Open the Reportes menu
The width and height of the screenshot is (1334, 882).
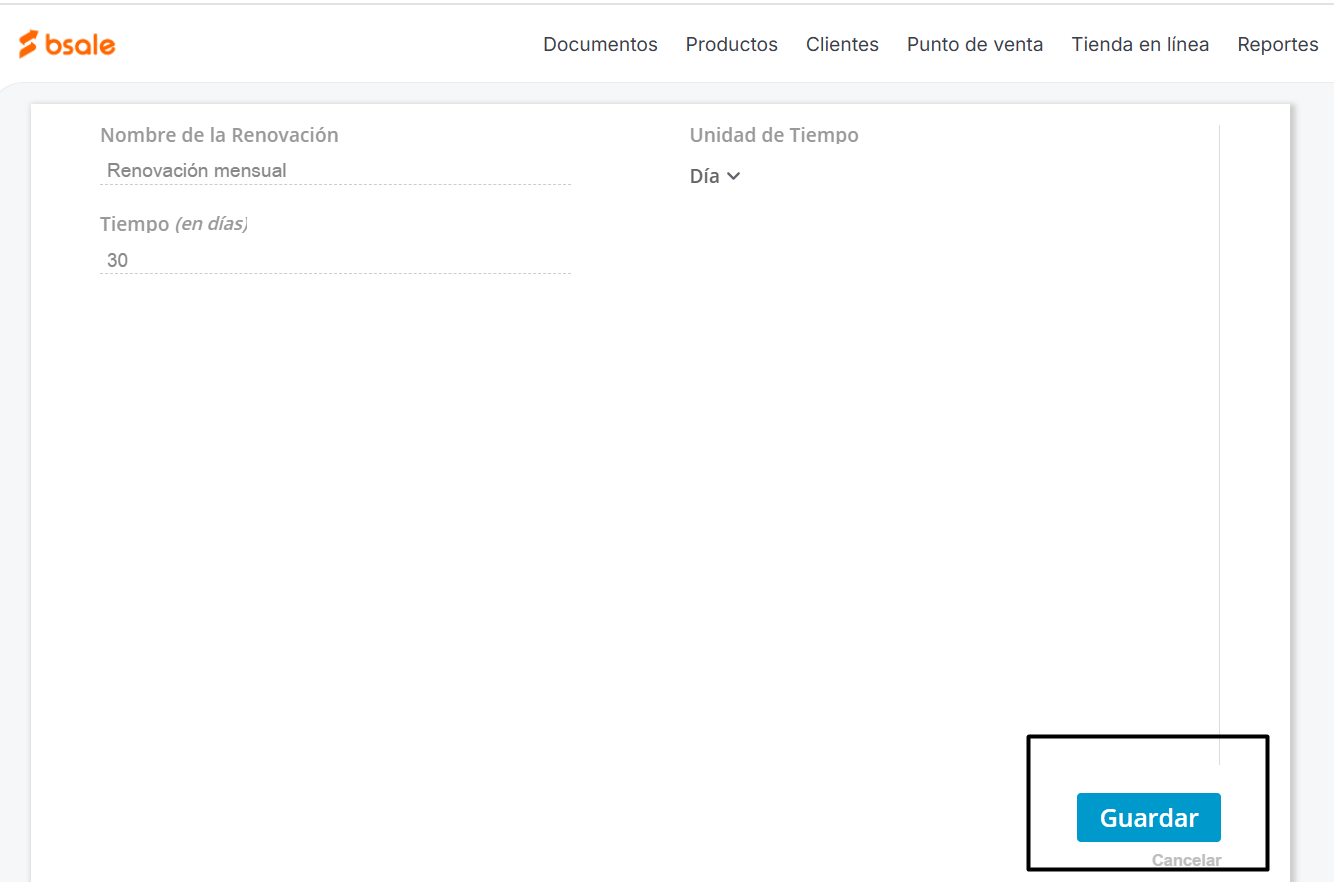1278,44
